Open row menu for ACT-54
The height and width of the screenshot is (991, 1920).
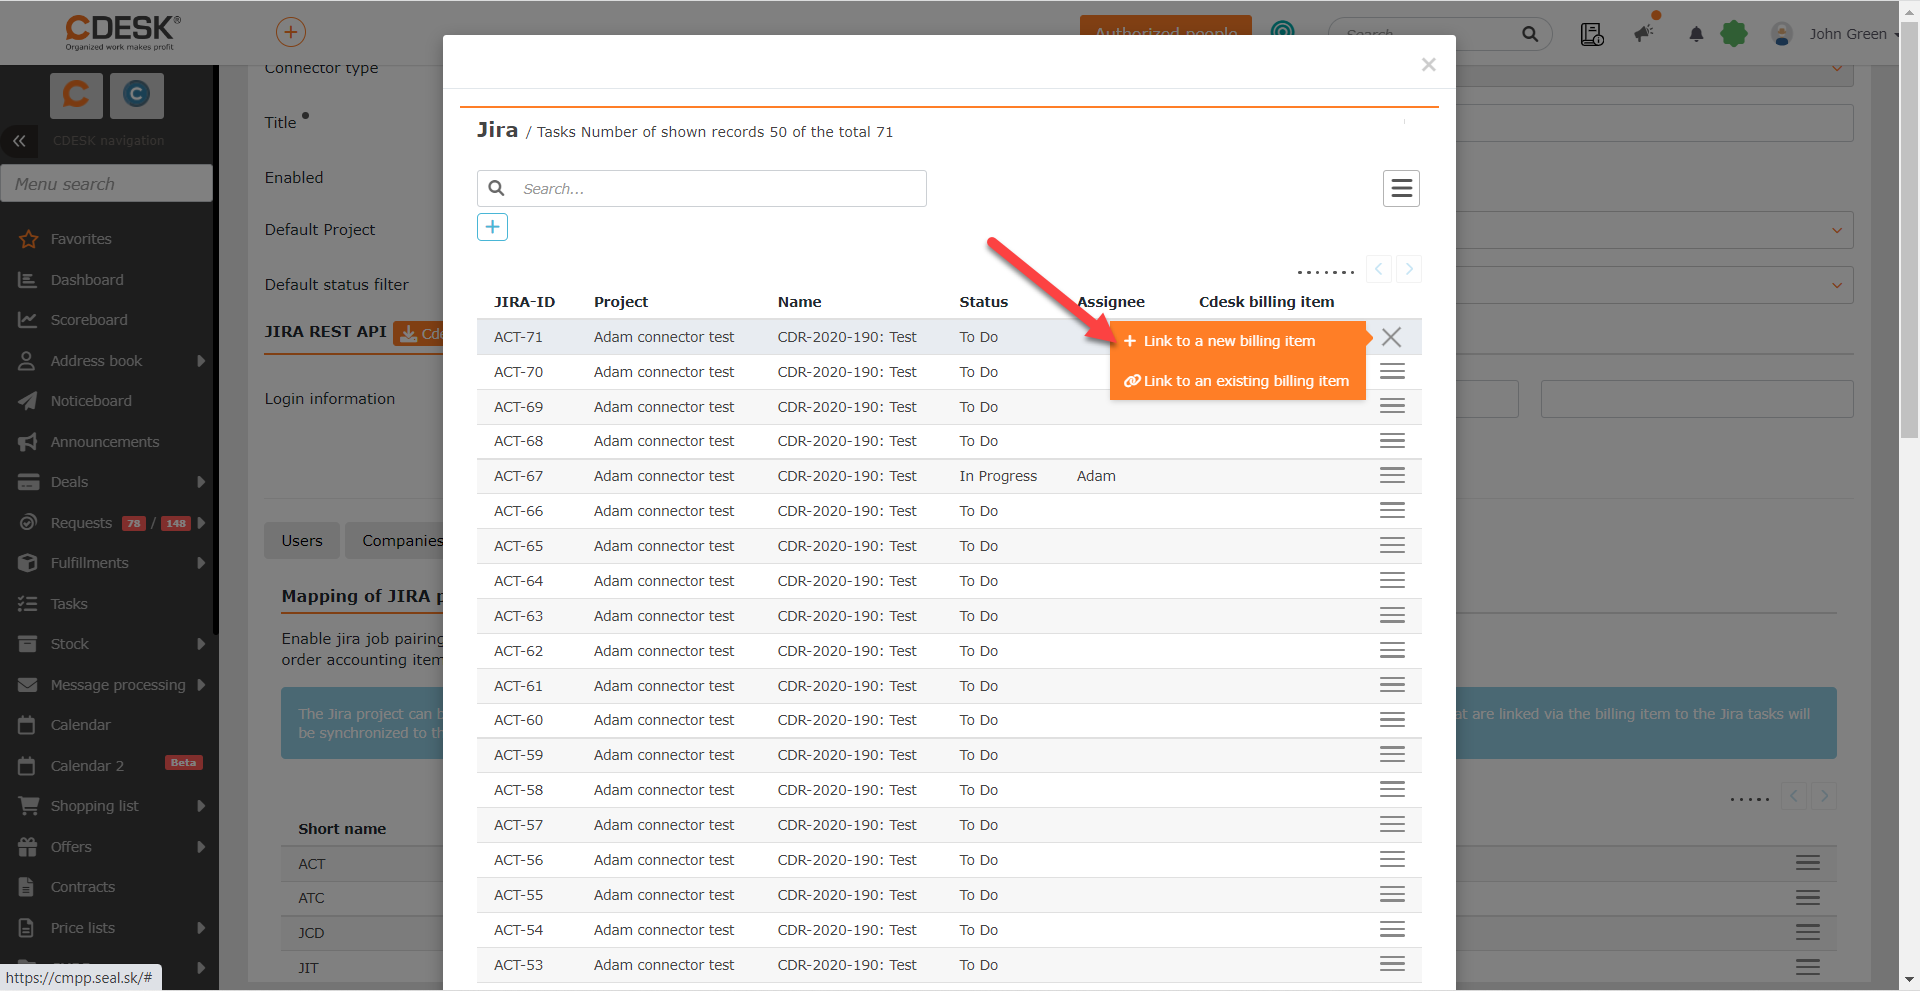[1392, 930]
